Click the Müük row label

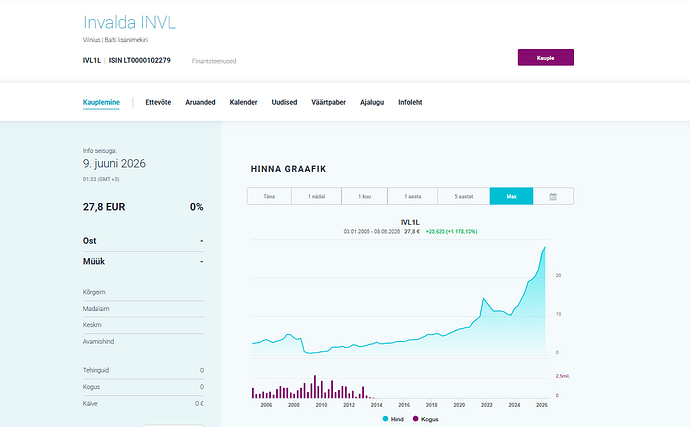coord(94,261)
